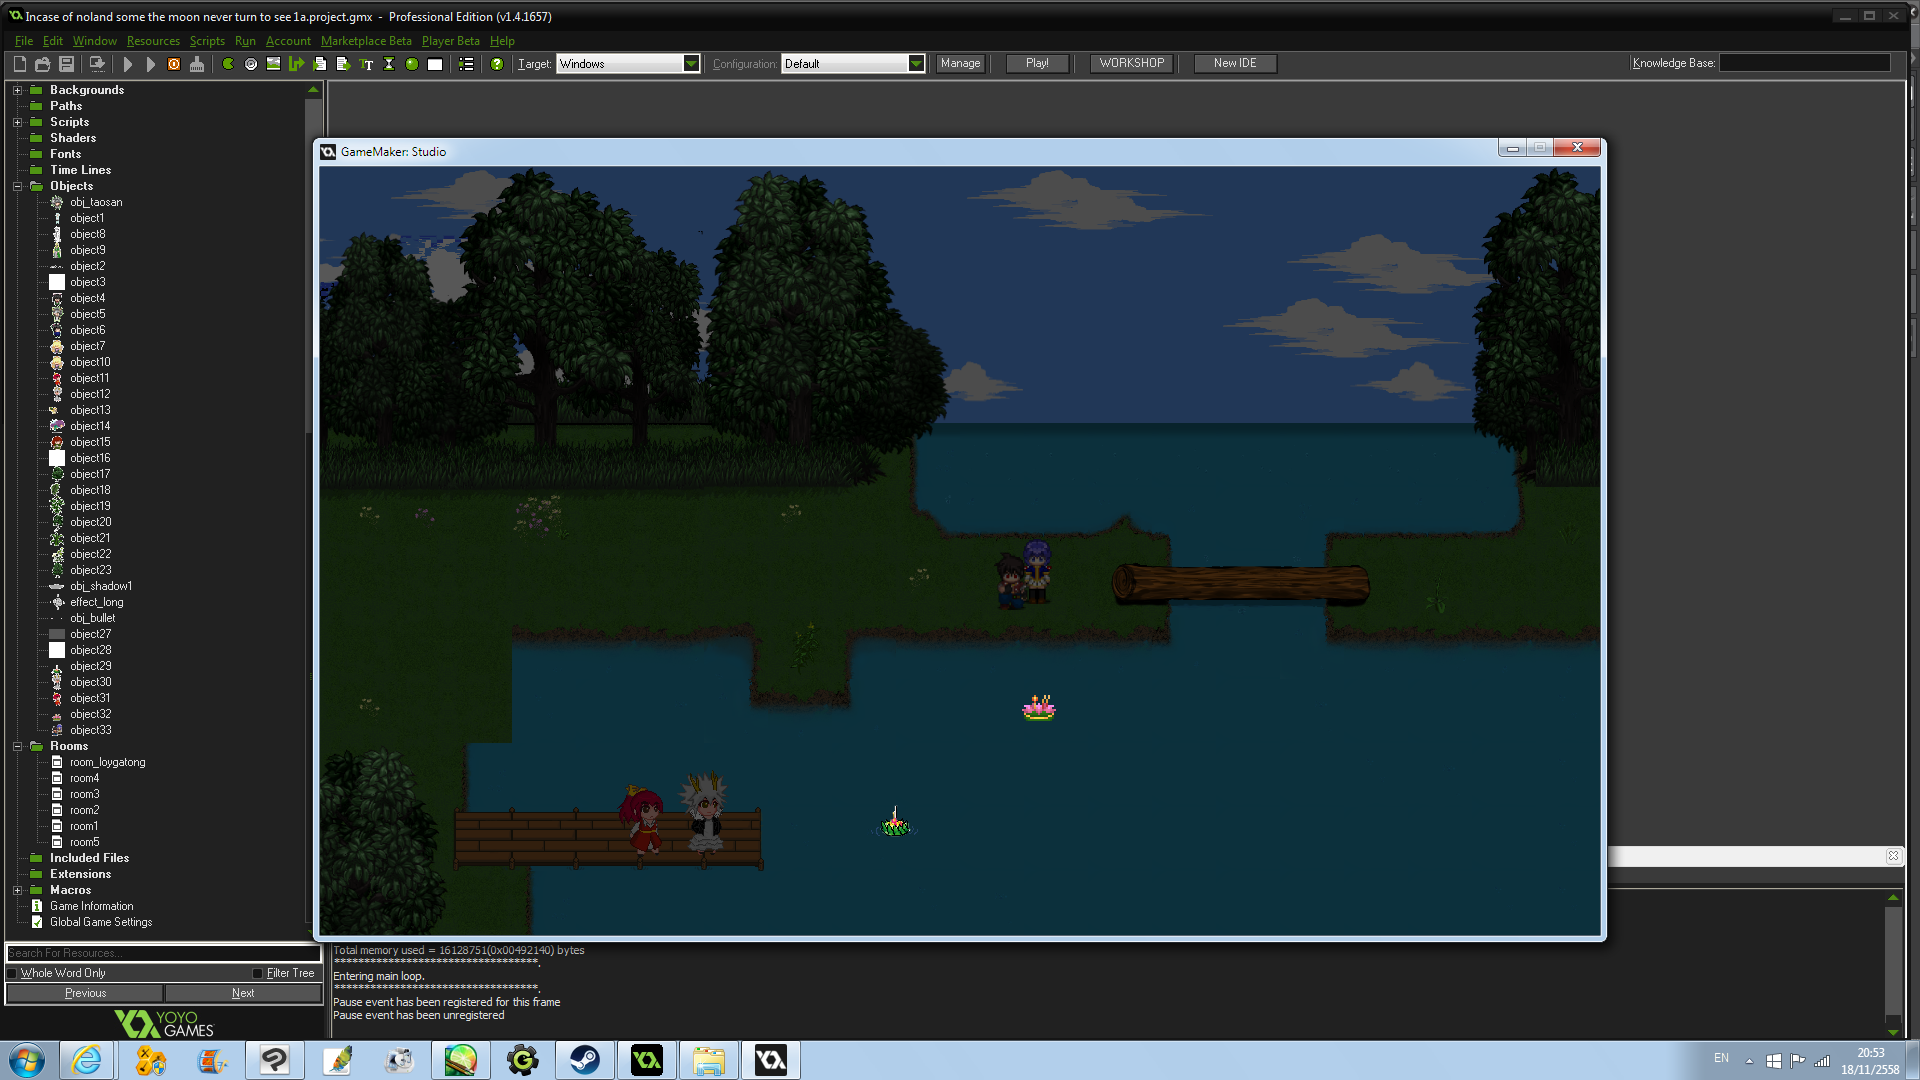The width and height of the screenshot is (1920, 1080).
Task: Enable the Whole Word Only checkbox
Action: [13, 973]
